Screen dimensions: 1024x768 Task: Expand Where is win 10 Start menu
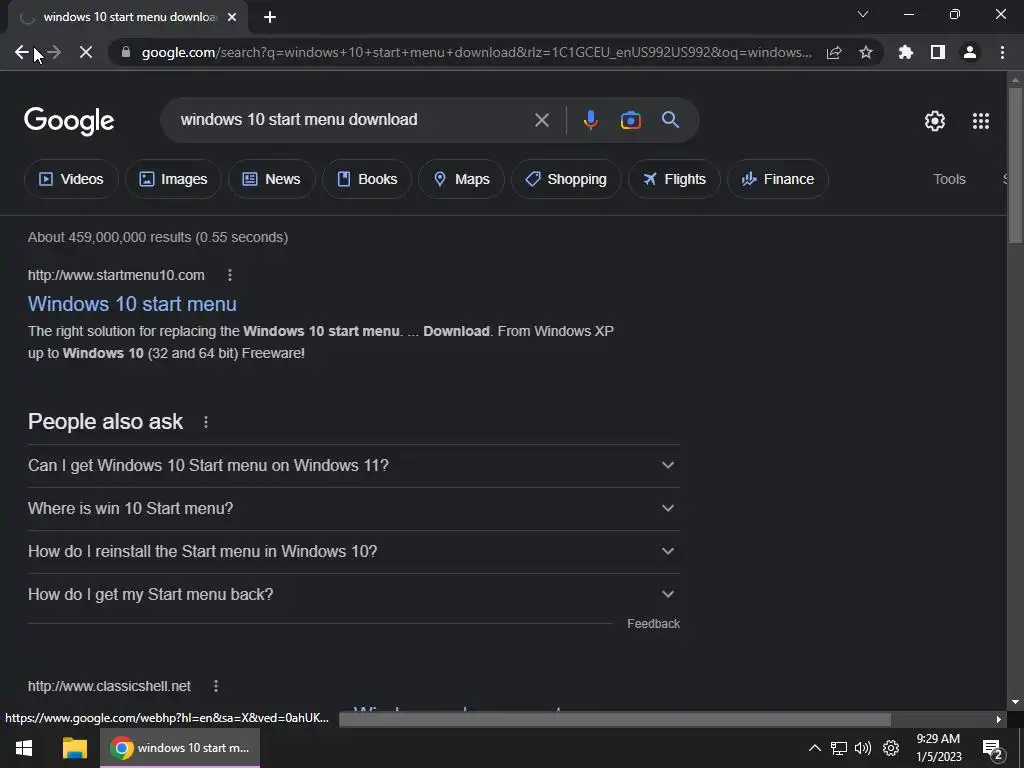pos(354,509)
